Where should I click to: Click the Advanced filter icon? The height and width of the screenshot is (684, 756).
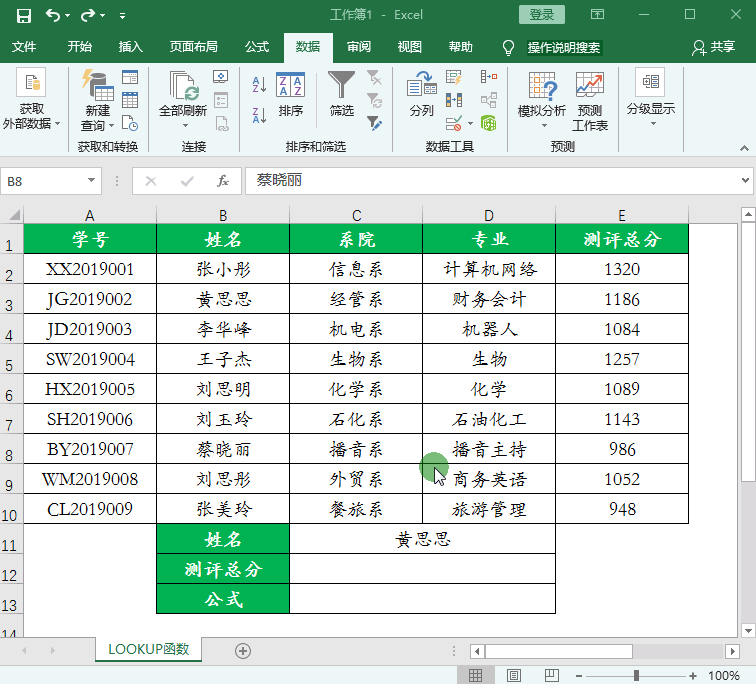coord(375,123)
